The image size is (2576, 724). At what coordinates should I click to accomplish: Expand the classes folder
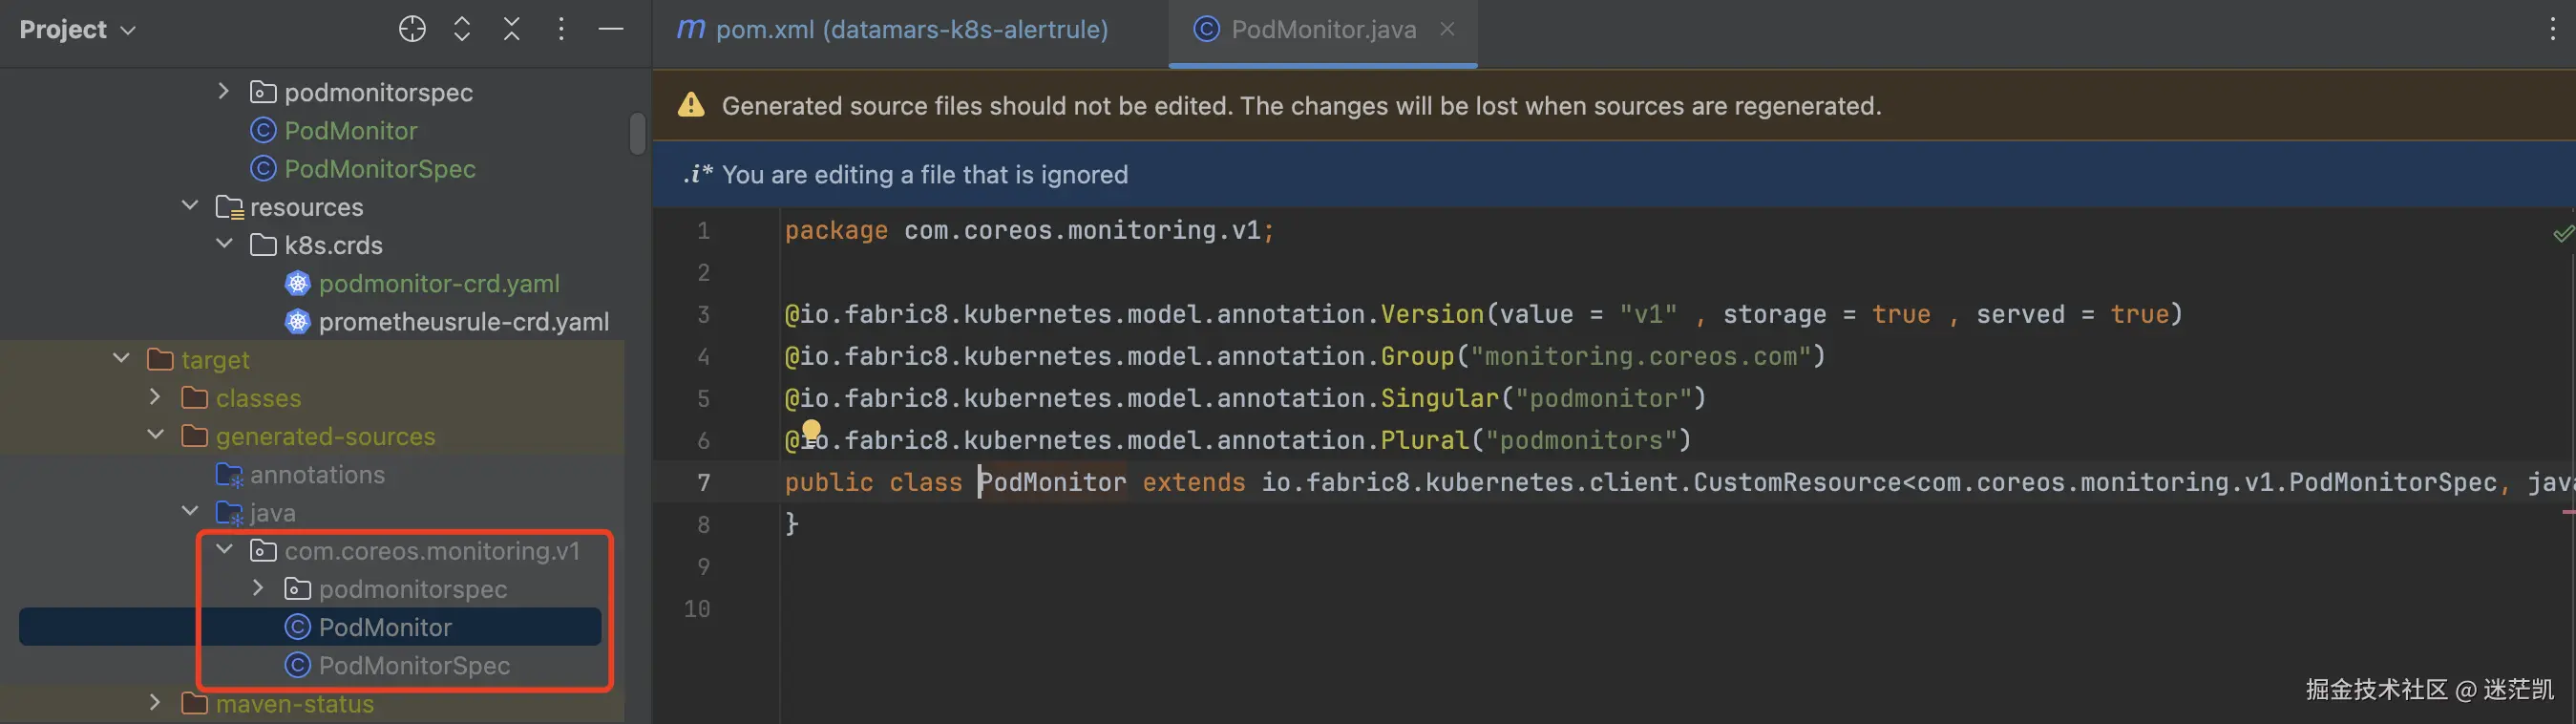[x=155, y=397]
